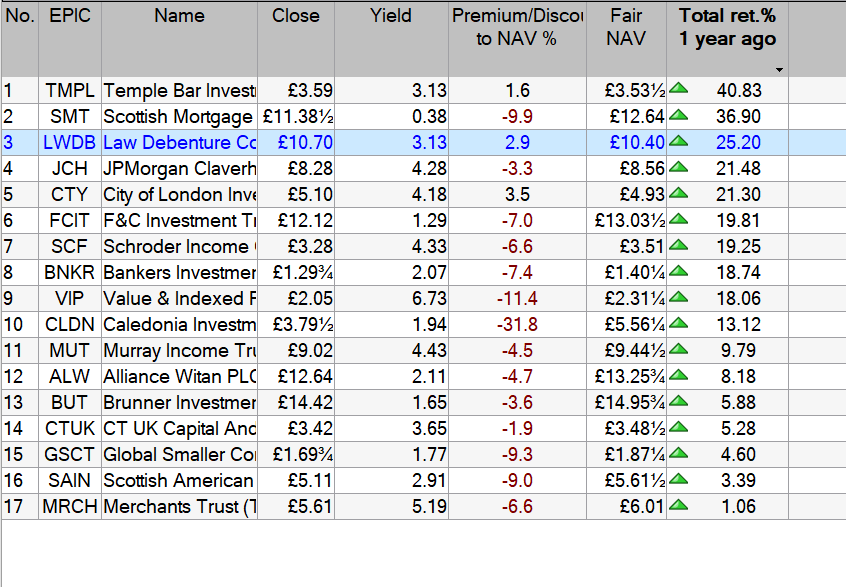
Task: Select the SMT ticker cell
Action: (x=69, y=116)
